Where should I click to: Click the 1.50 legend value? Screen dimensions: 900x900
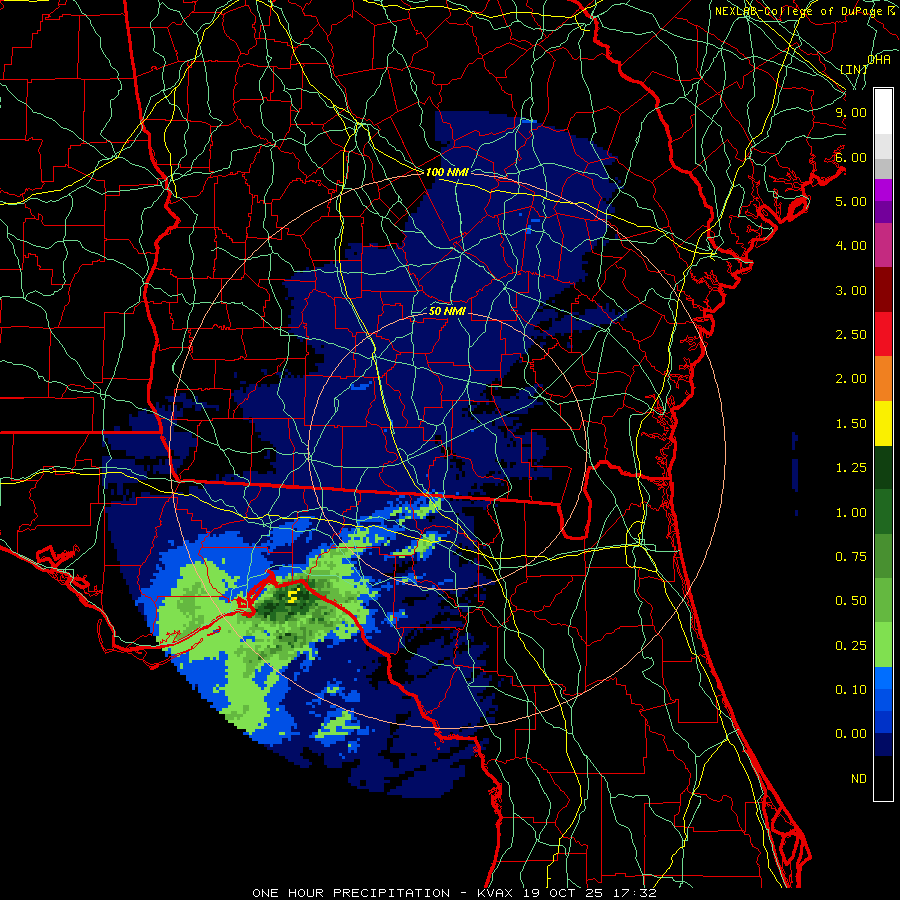coord(851,424)
